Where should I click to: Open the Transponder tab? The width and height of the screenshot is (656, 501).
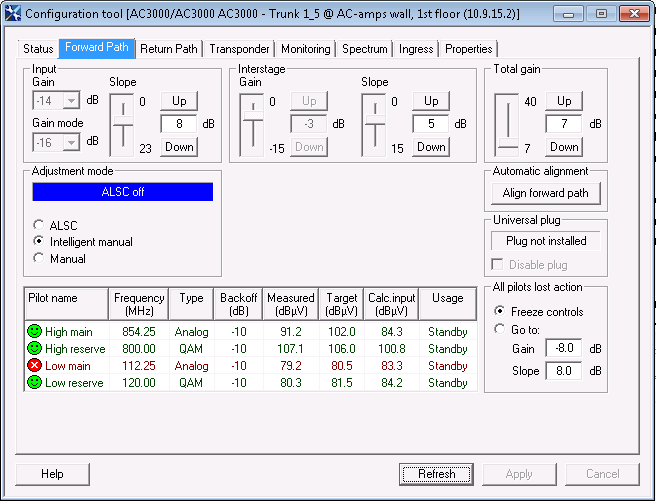(x=239, y=49)
